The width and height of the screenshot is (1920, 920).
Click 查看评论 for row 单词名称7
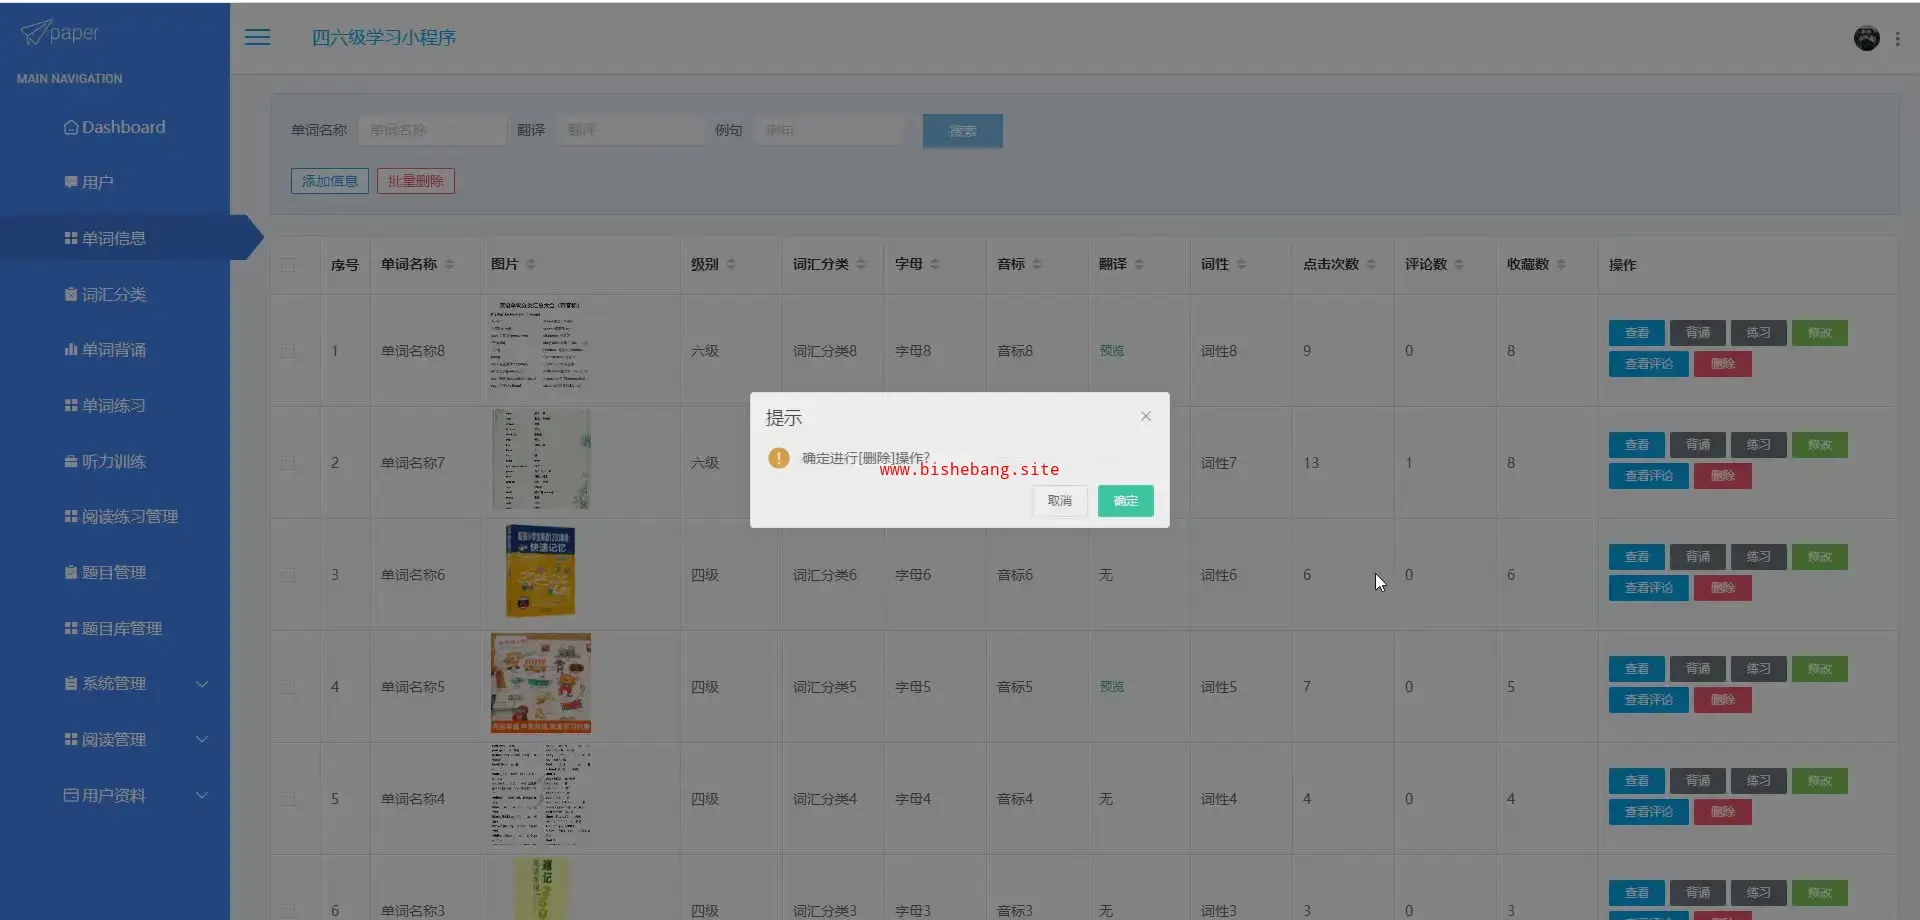click(x=1649, y=476)
